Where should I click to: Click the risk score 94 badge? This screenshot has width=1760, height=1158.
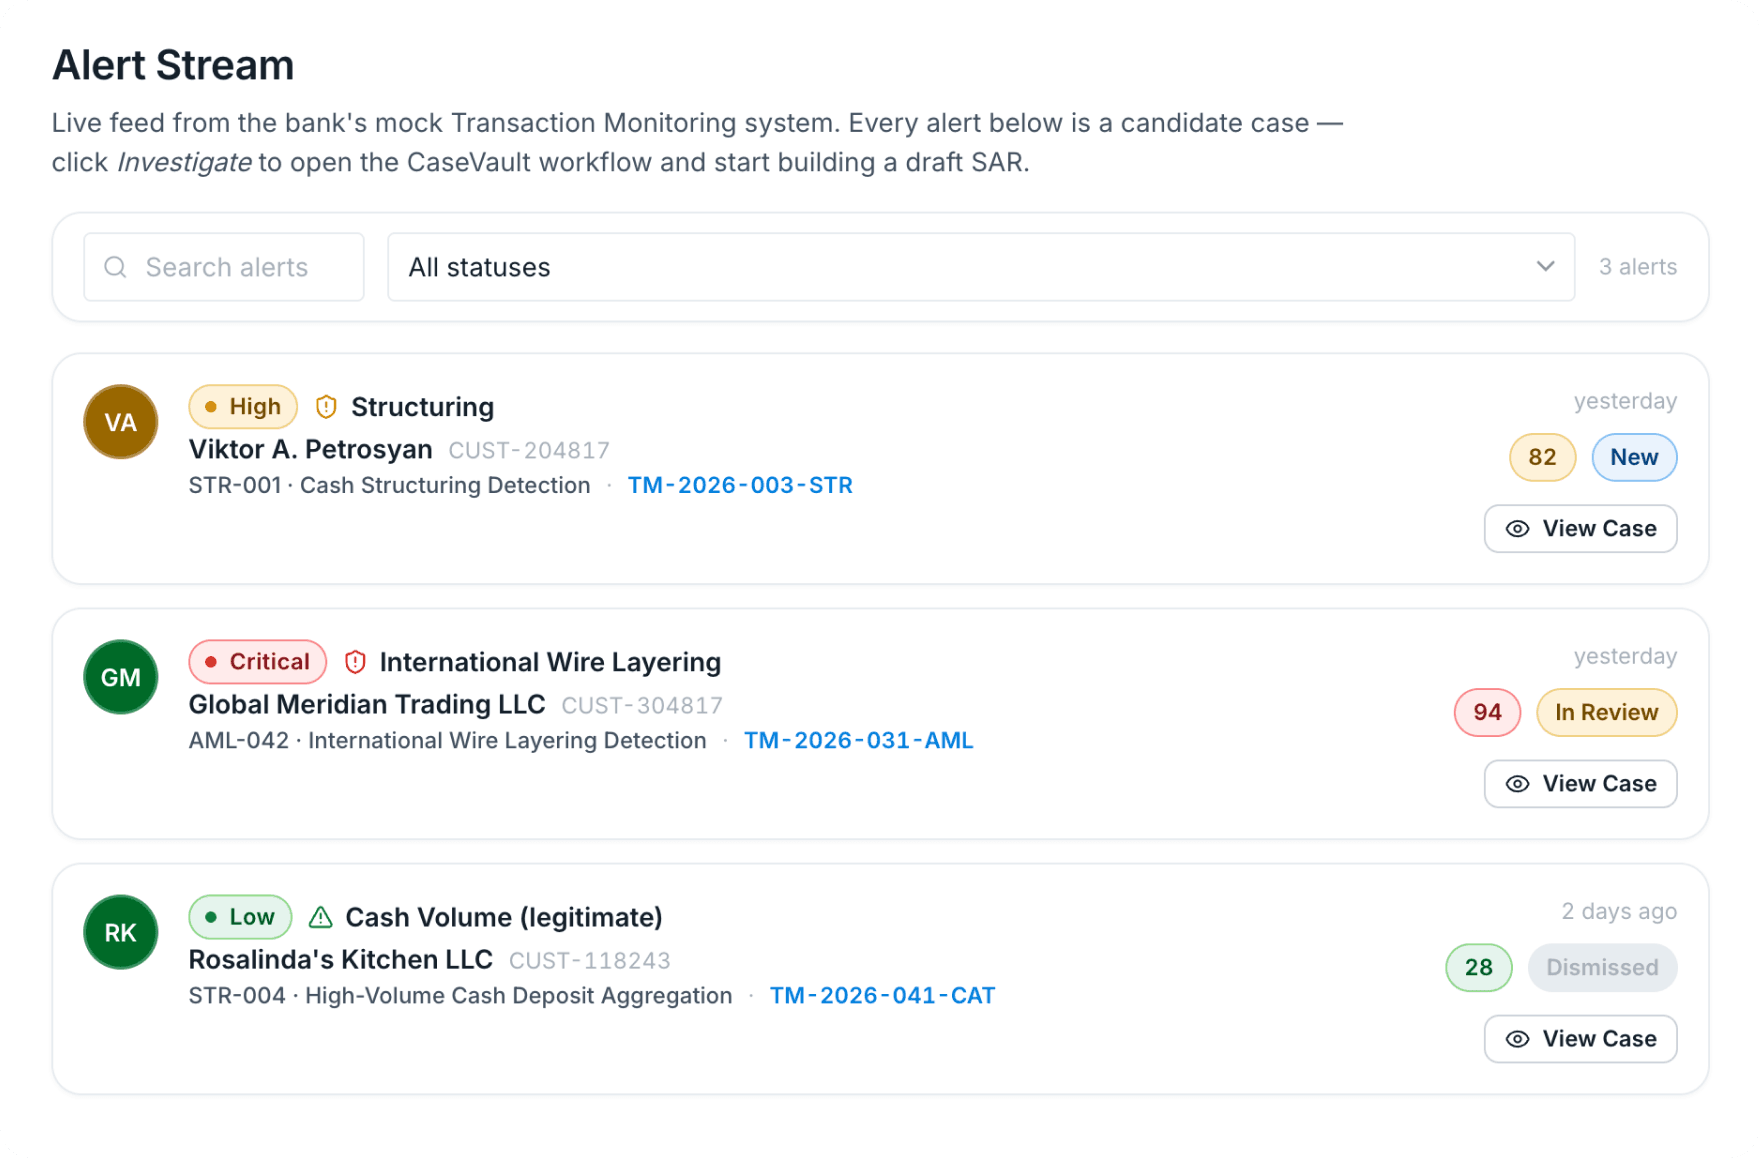[1487, 712]
